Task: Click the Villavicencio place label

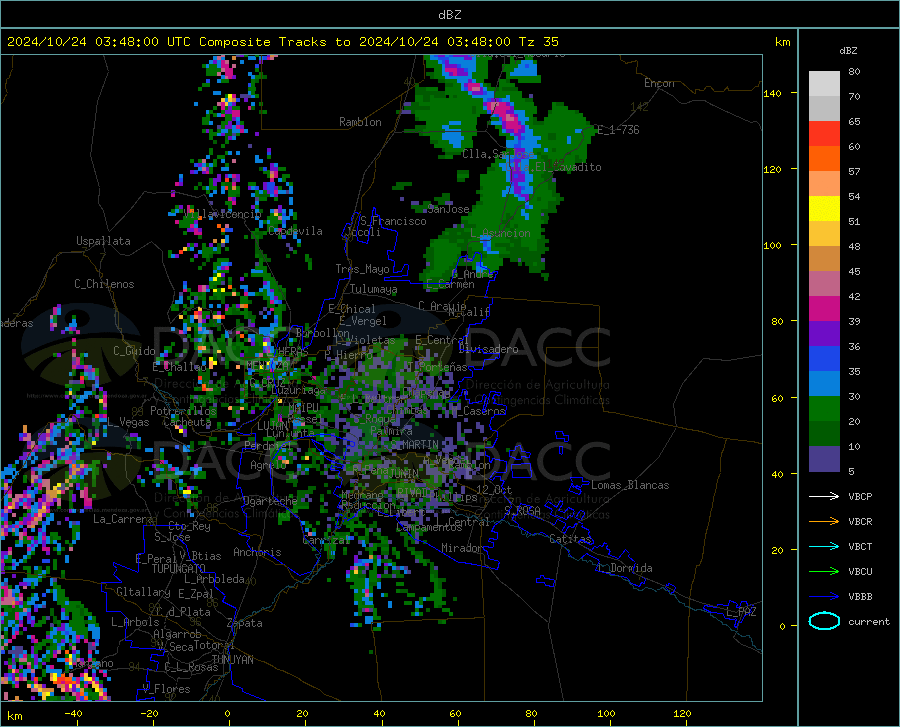Action: [223, 214]
